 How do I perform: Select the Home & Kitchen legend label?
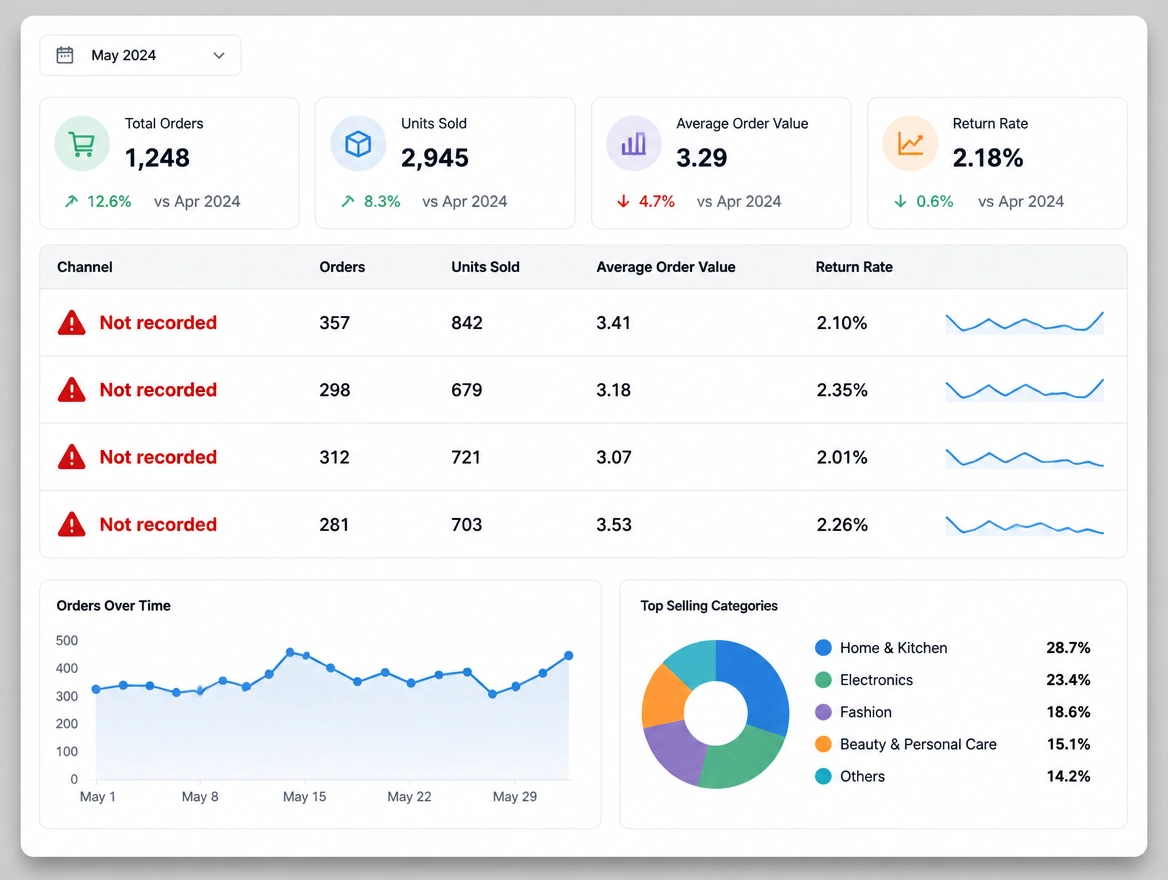[894, 648]
